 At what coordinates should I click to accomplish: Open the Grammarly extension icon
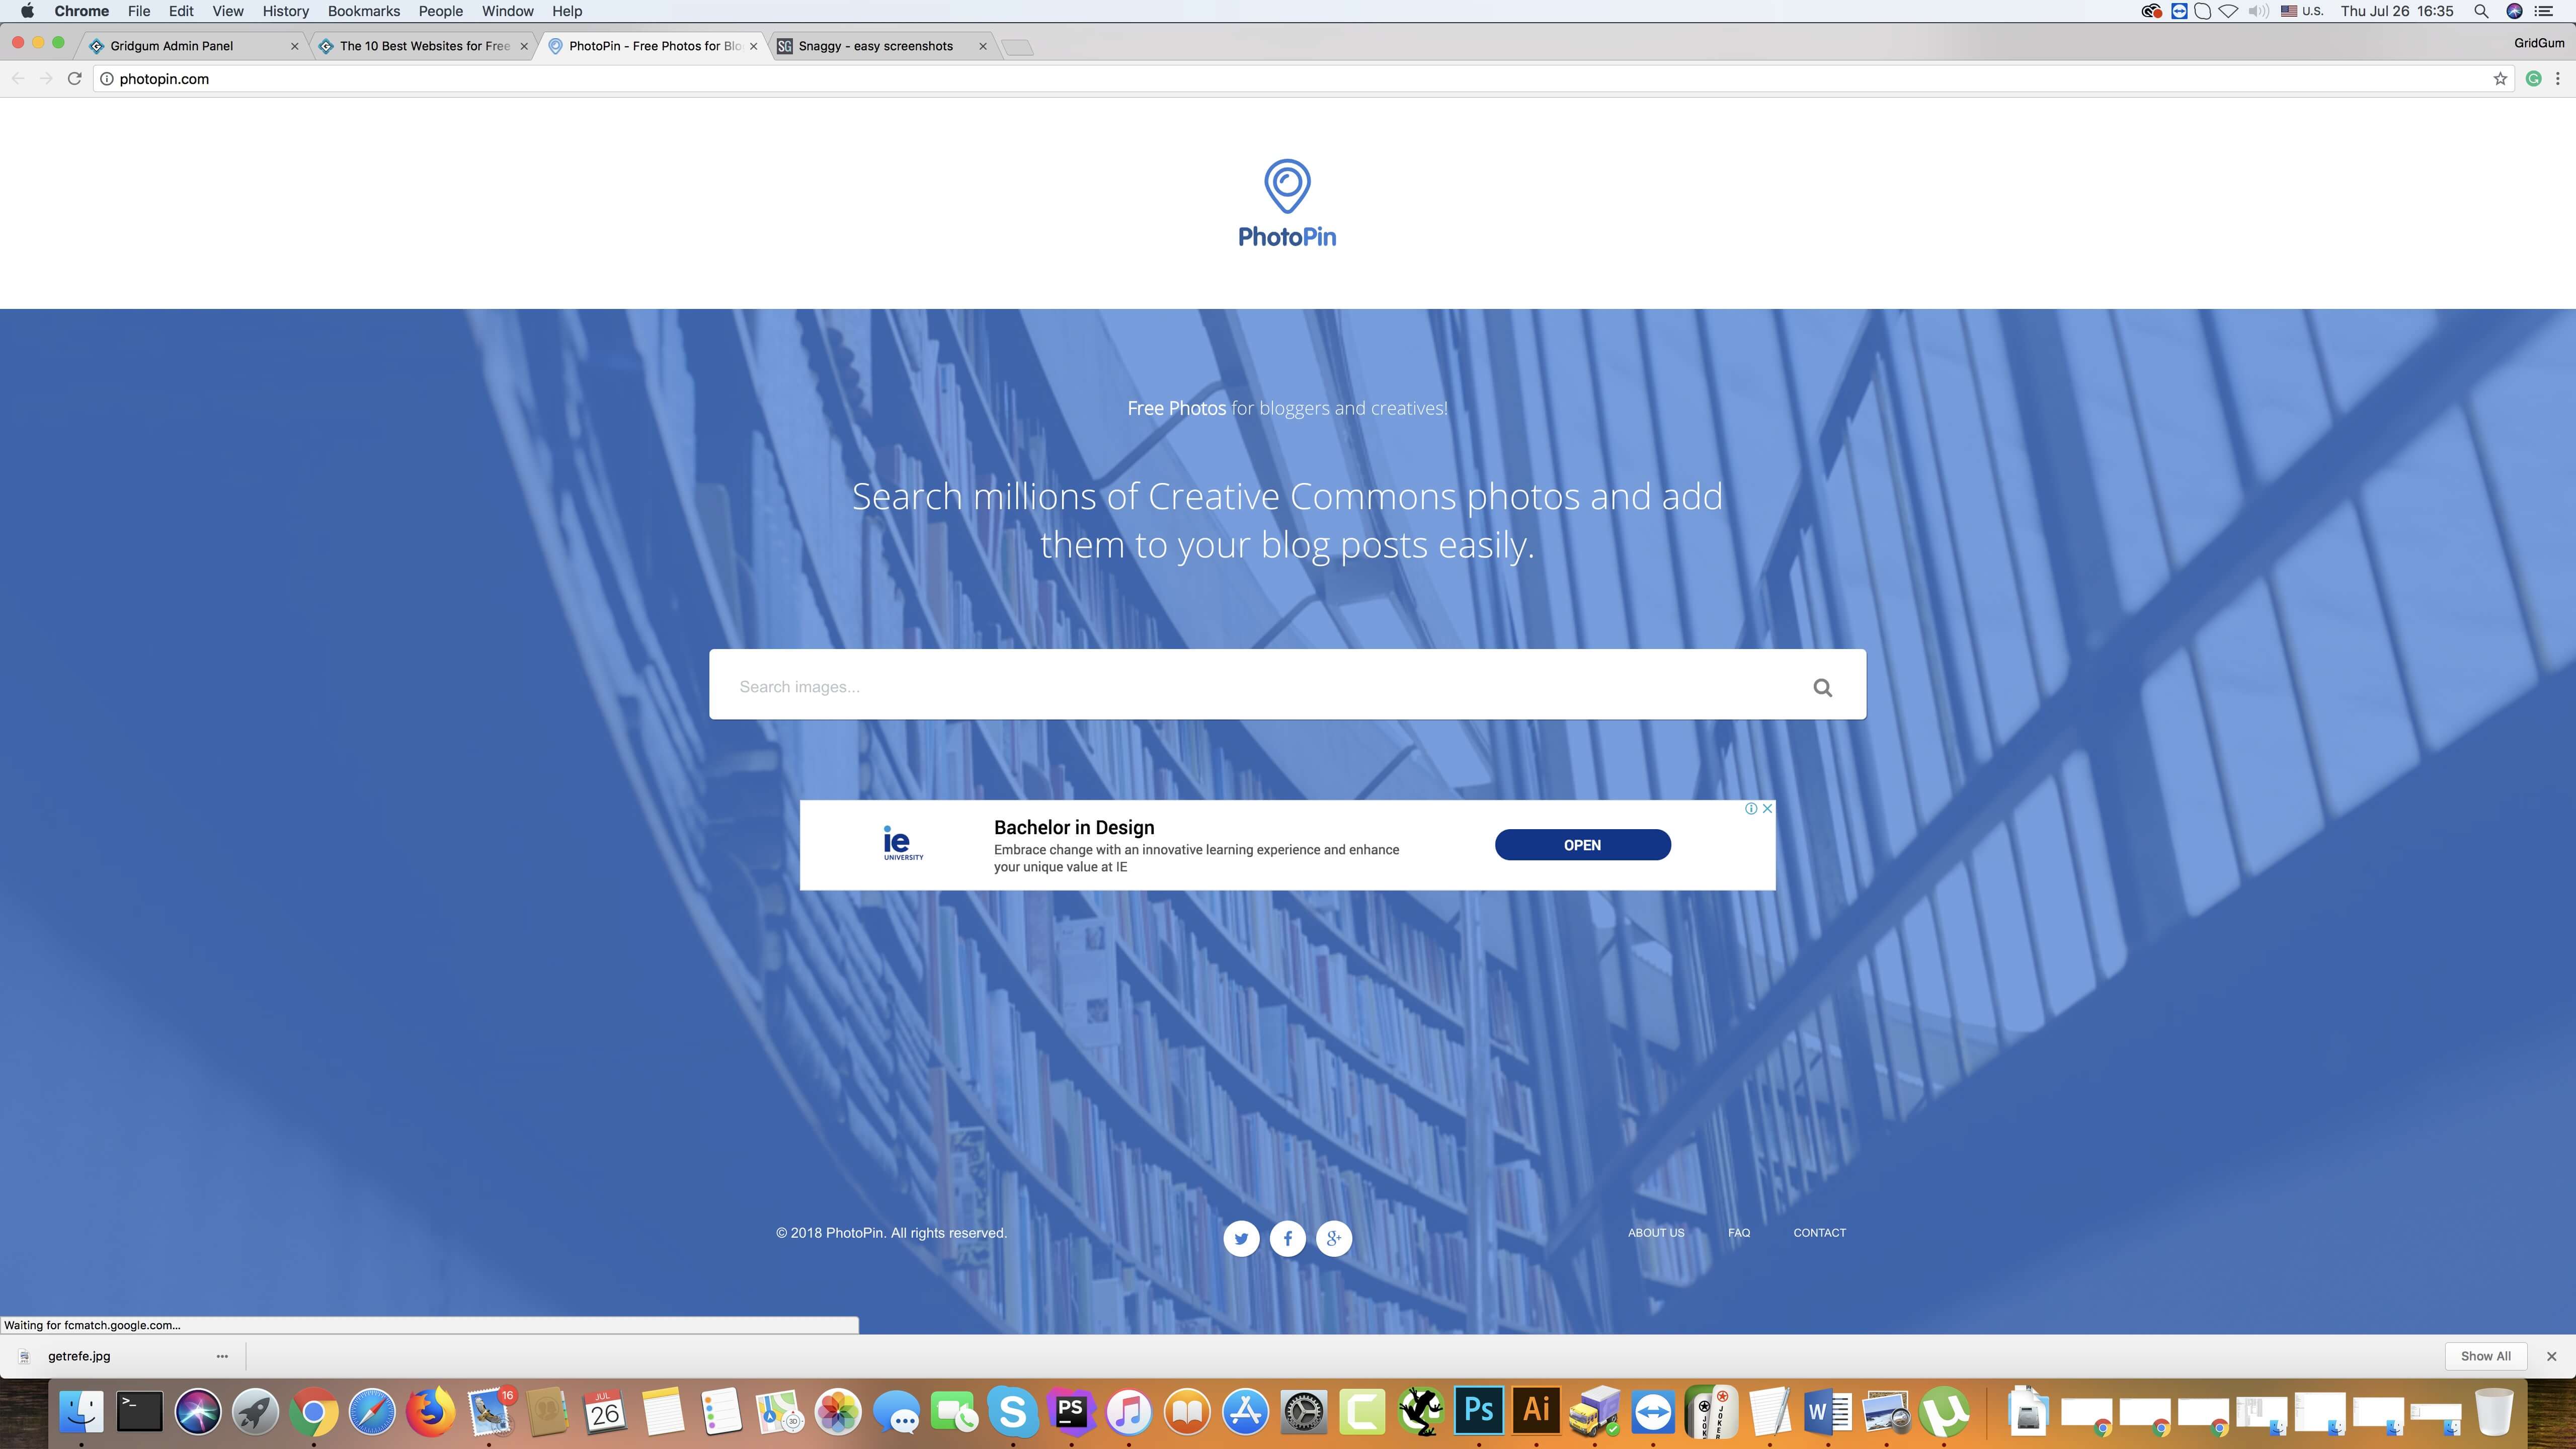[x=2533, y=79]
